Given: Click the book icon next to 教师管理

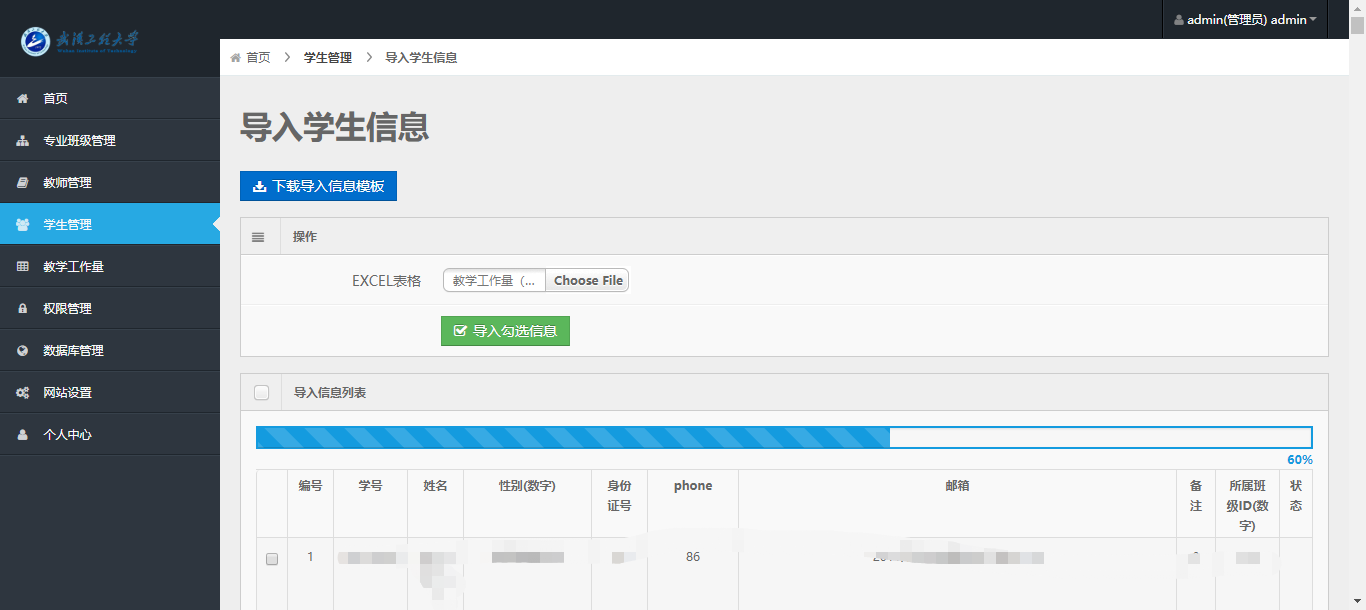Looking at the screenshot, I should 22,183.
